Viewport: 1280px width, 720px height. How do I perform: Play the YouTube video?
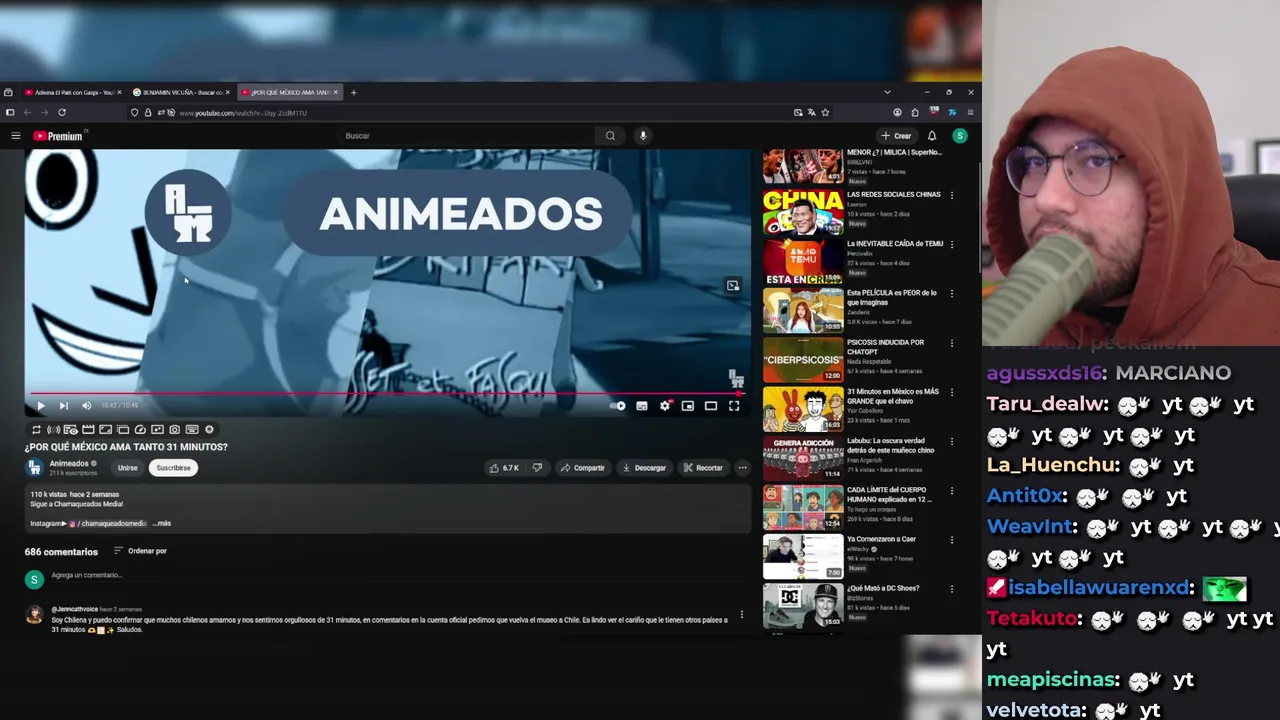(41, 405)
